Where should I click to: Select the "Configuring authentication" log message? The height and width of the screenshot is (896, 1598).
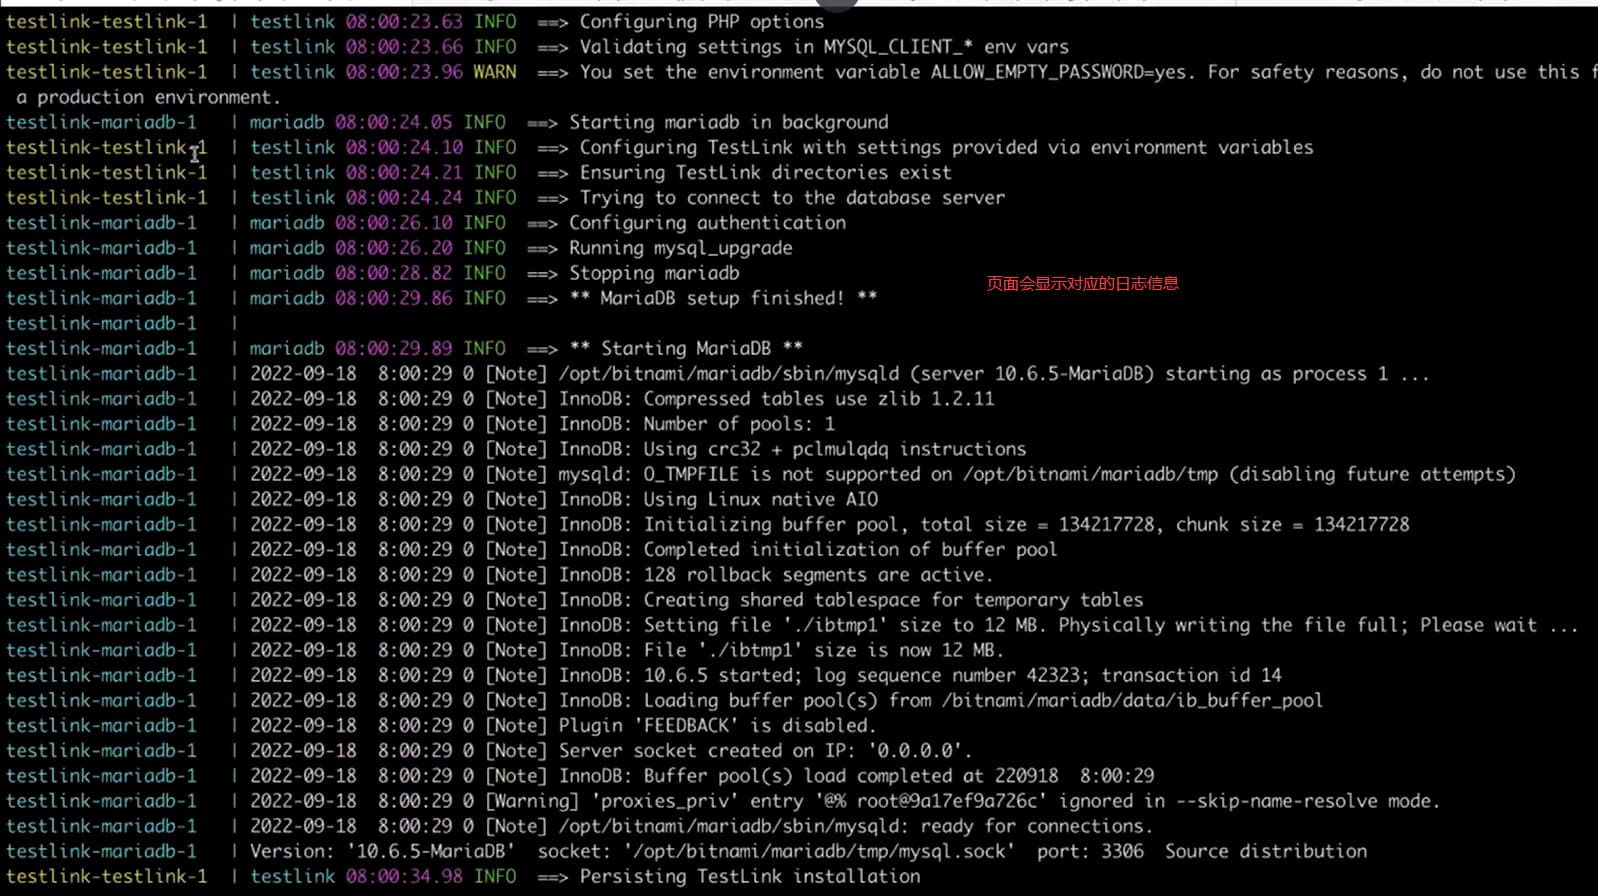708,222
